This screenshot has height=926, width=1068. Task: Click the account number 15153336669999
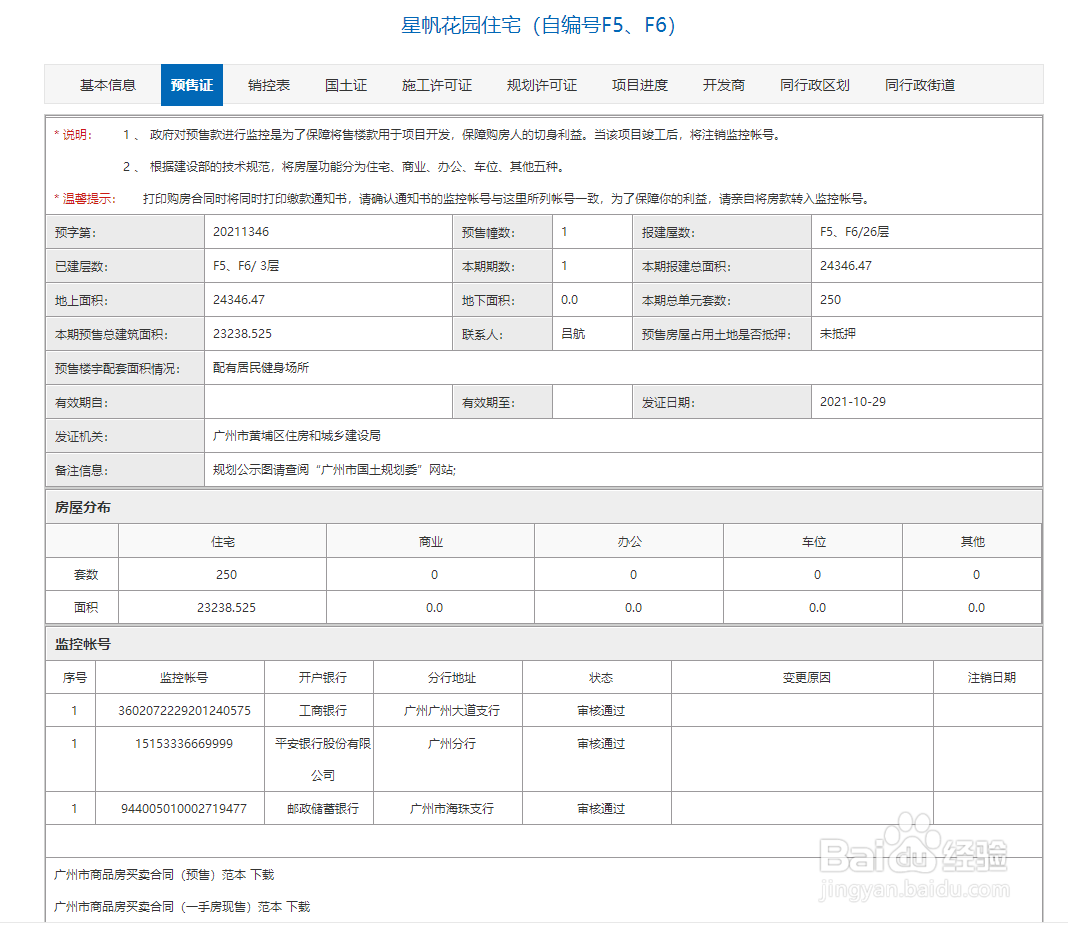click(184, 744)
